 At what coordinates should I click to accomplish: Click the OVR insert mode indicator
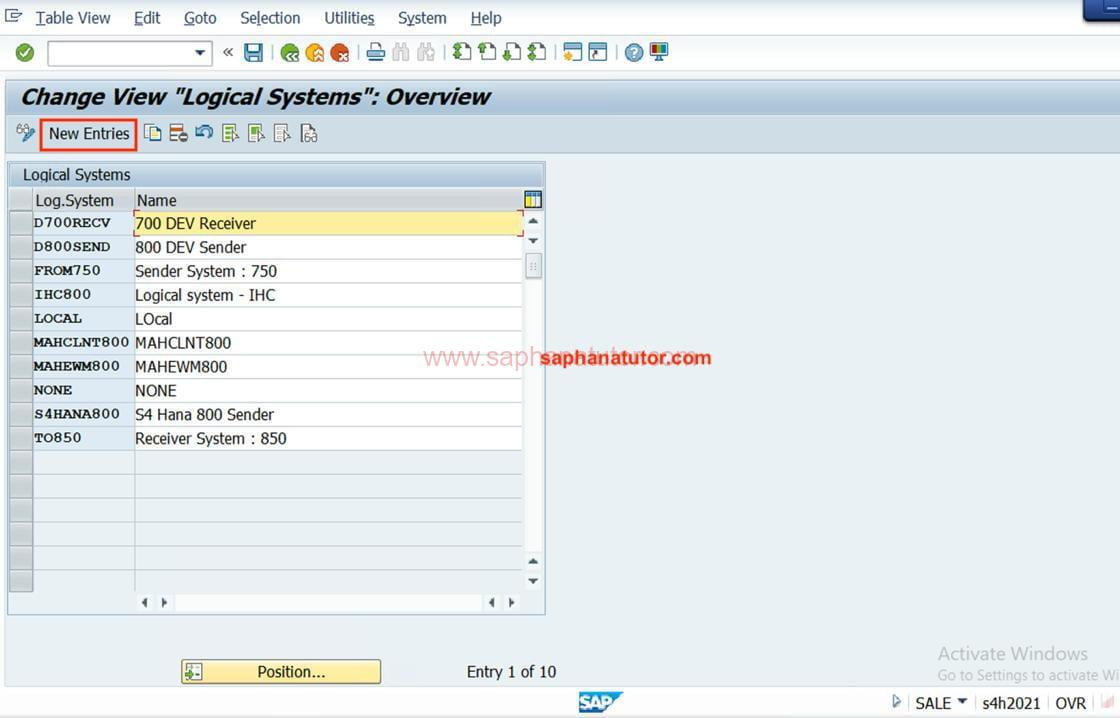(1070, 703)
